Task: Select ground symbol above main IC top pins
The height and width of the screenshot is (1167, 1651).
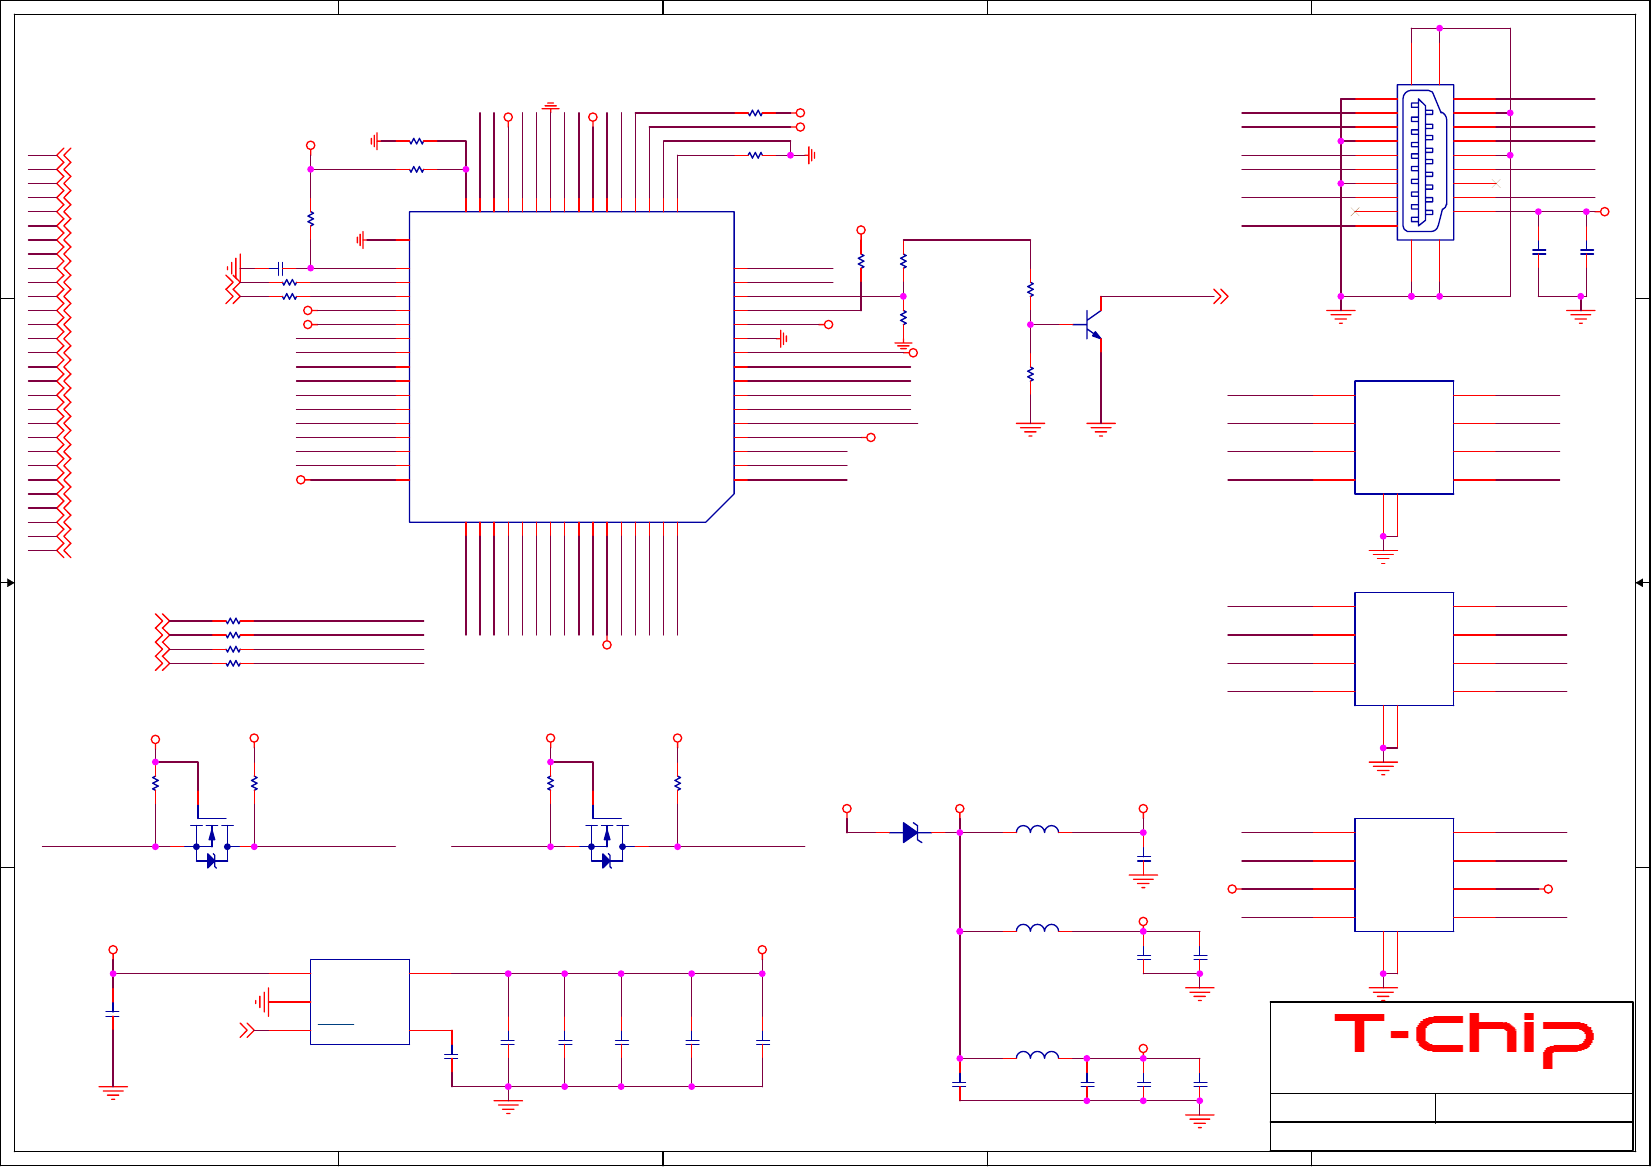Action: [550, 105]
